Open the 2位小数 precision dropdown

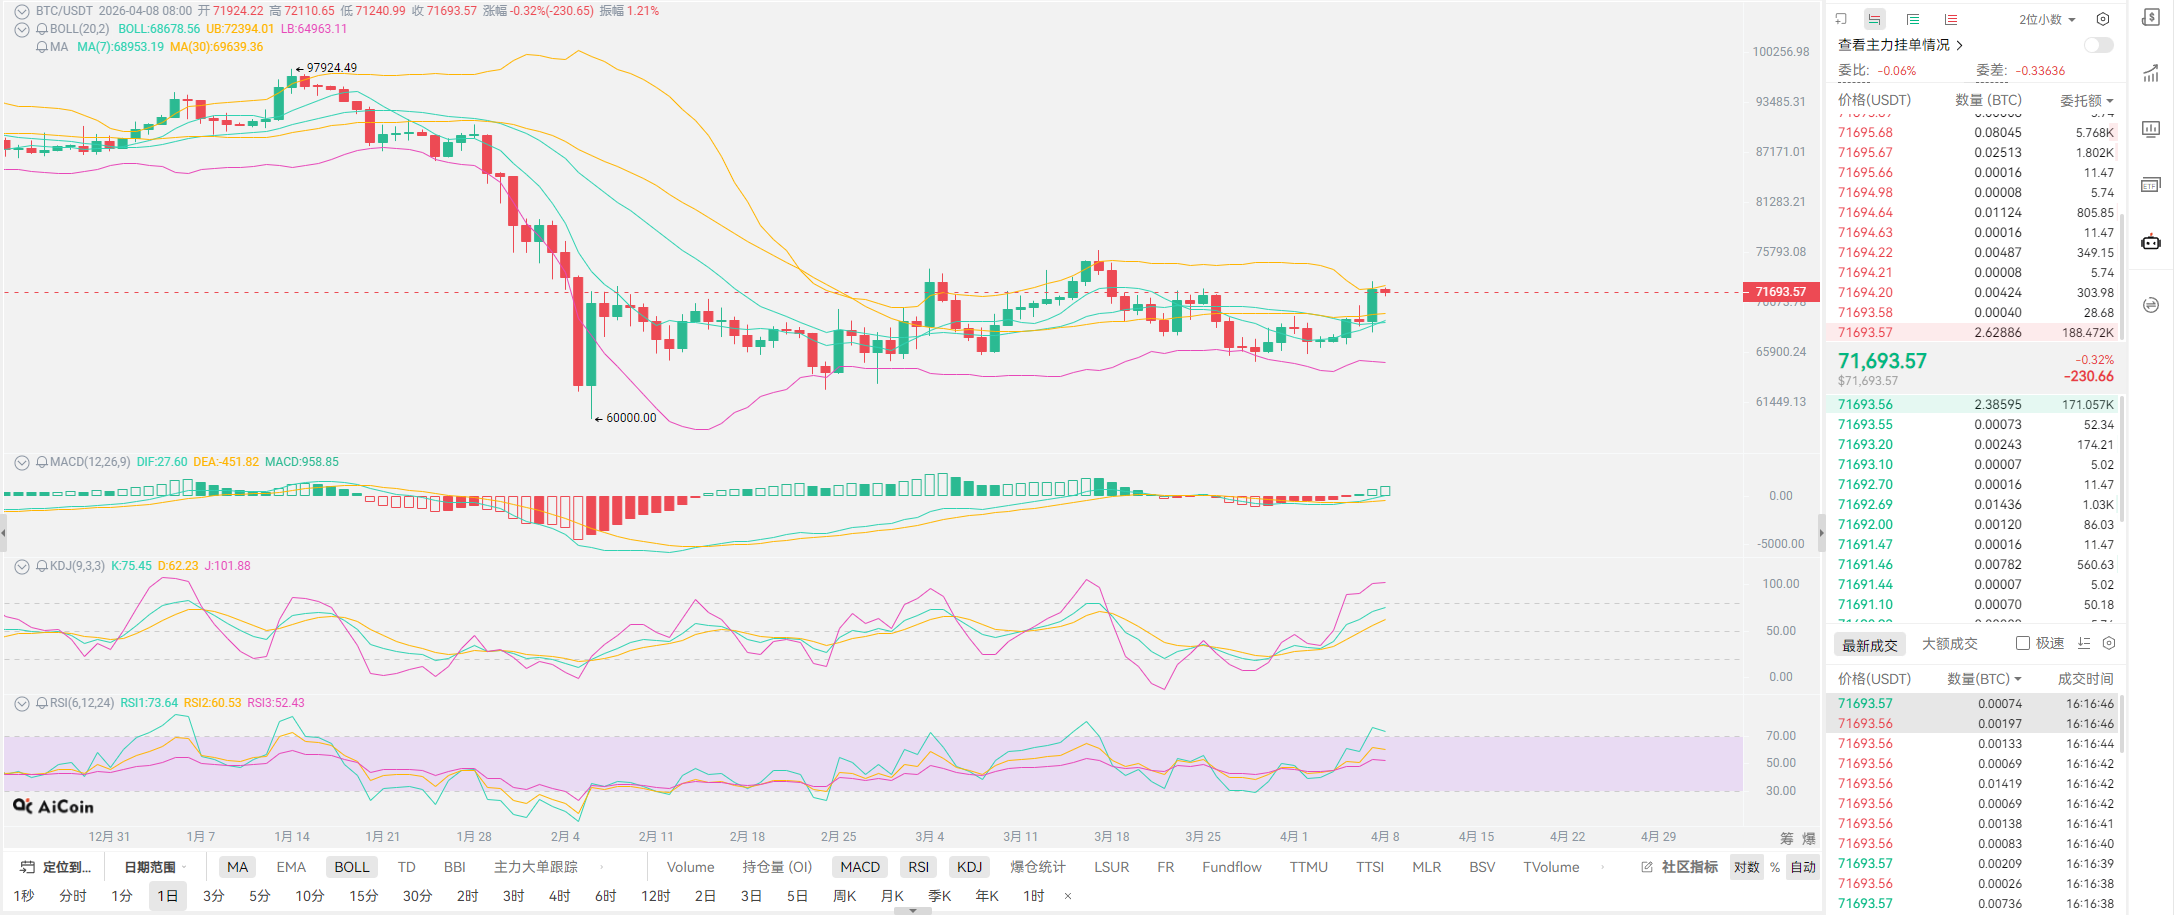(2047, 19)
